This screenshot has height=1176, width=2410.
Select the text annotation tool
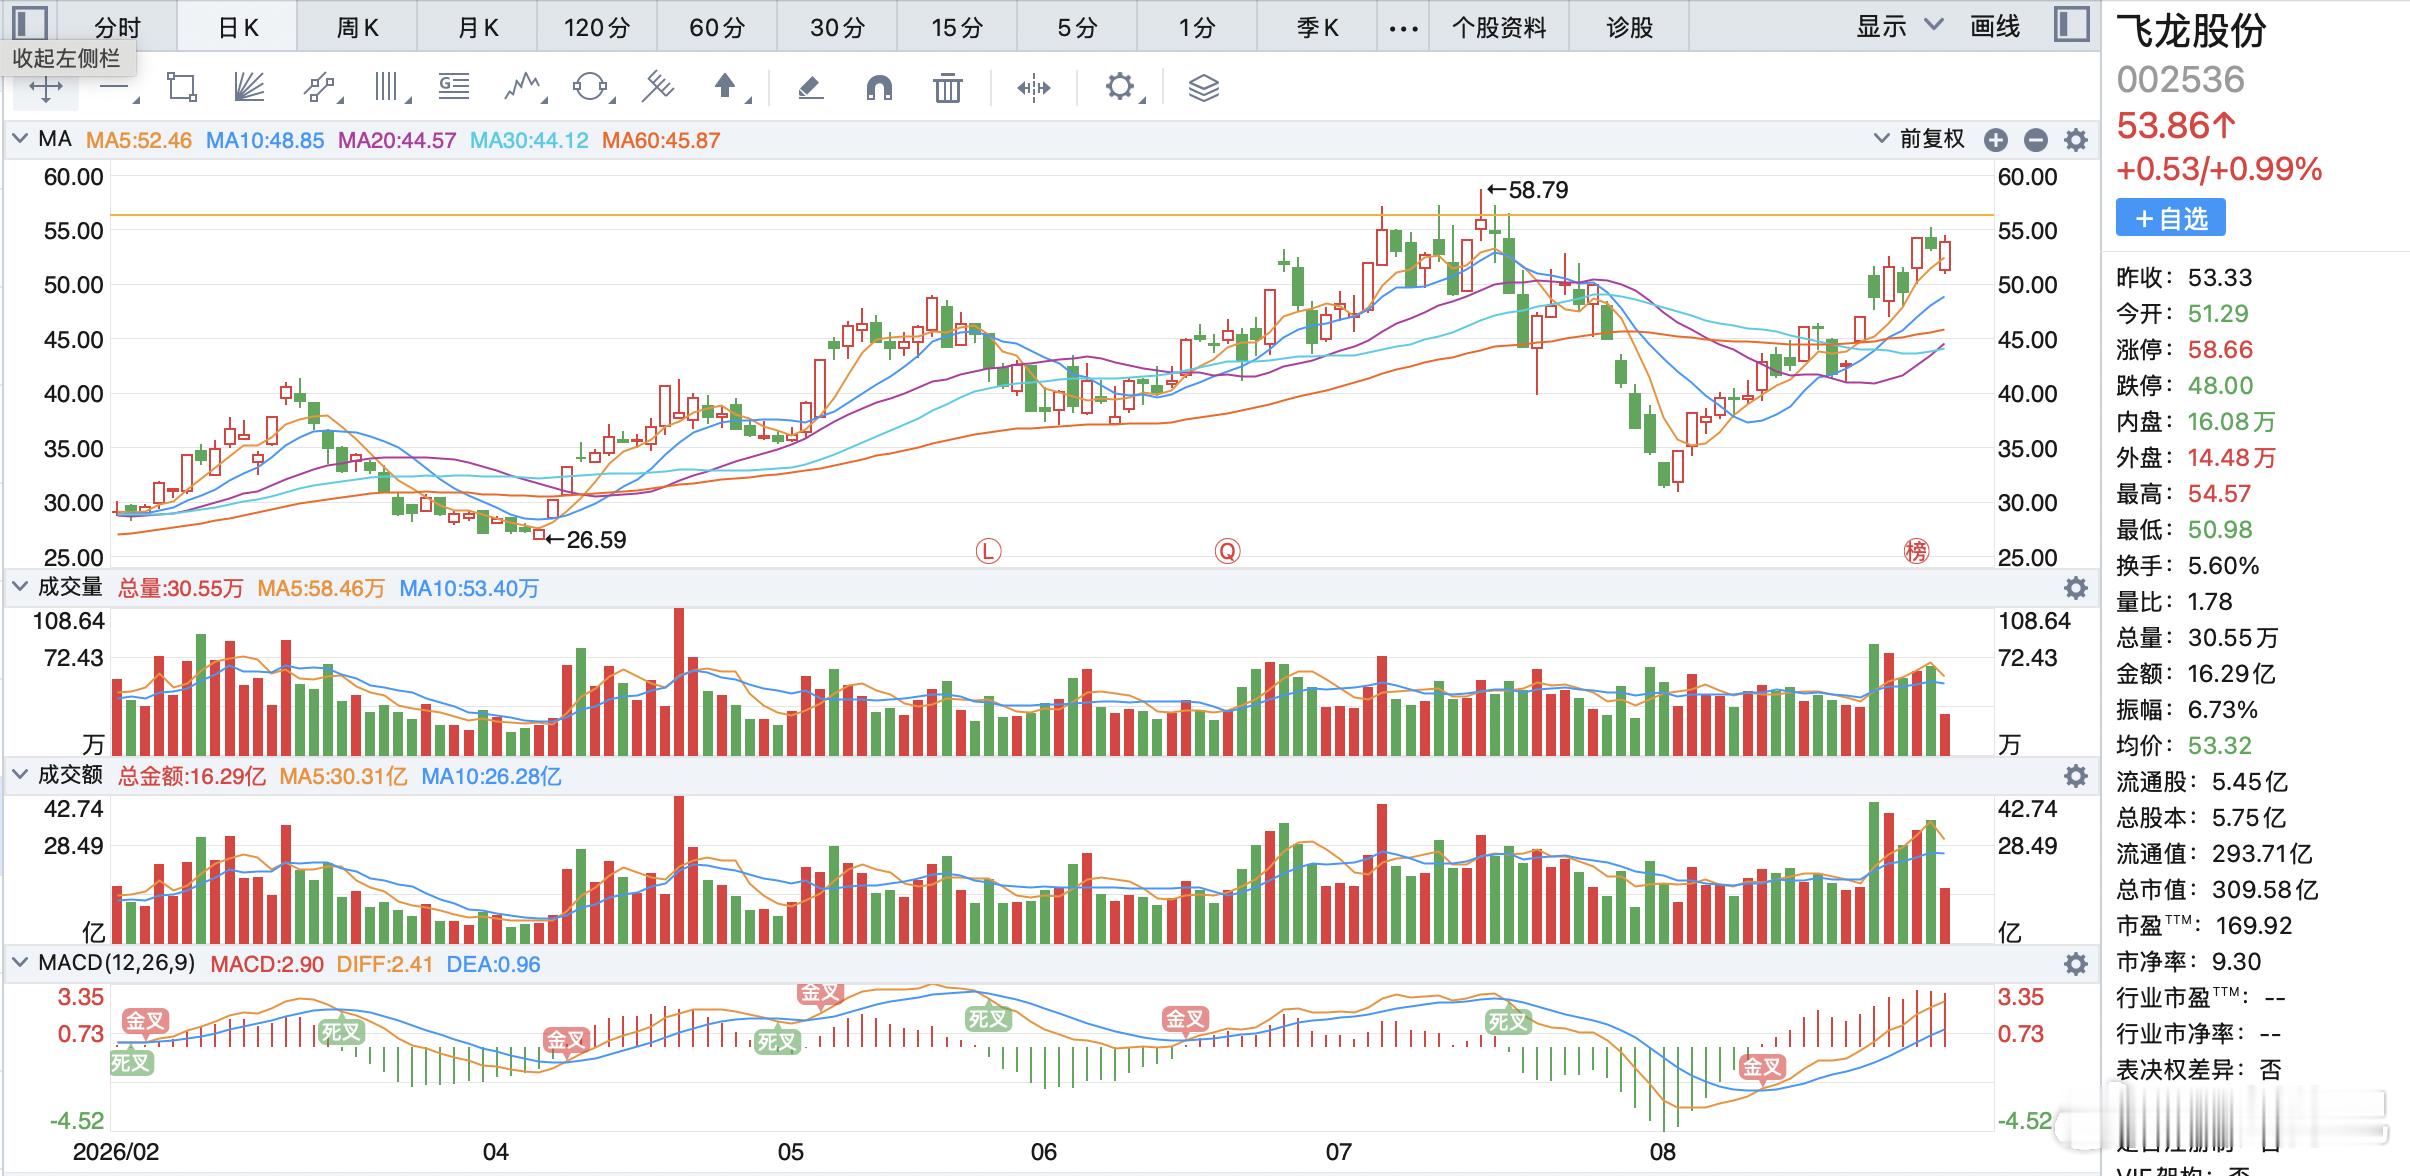(x=454, y=88)
